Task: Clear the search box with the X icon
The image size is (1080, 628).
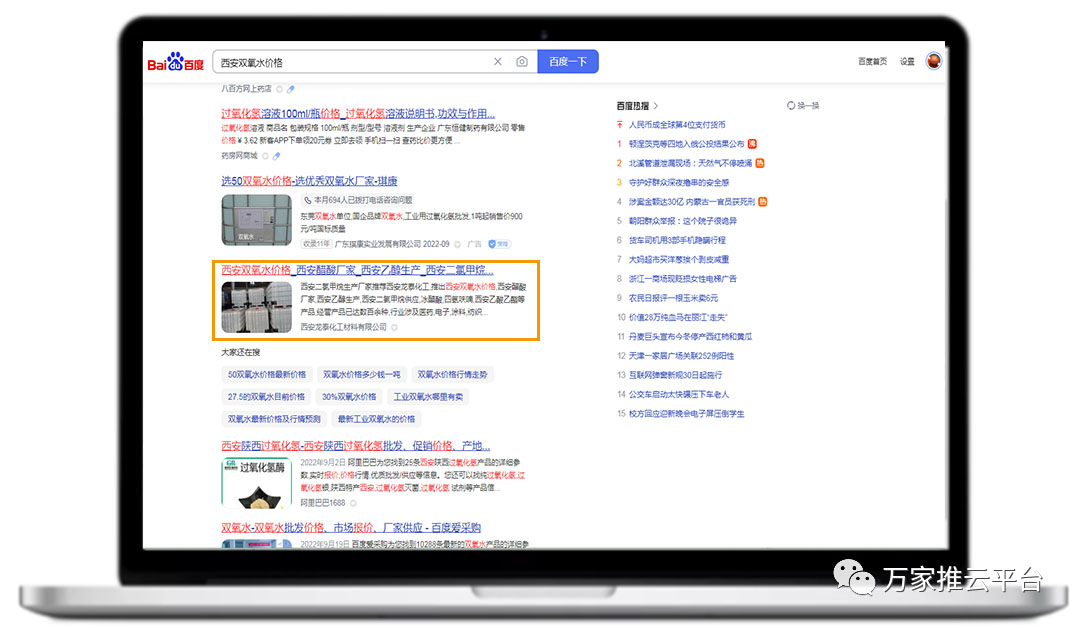Action: tap(498, 62)
